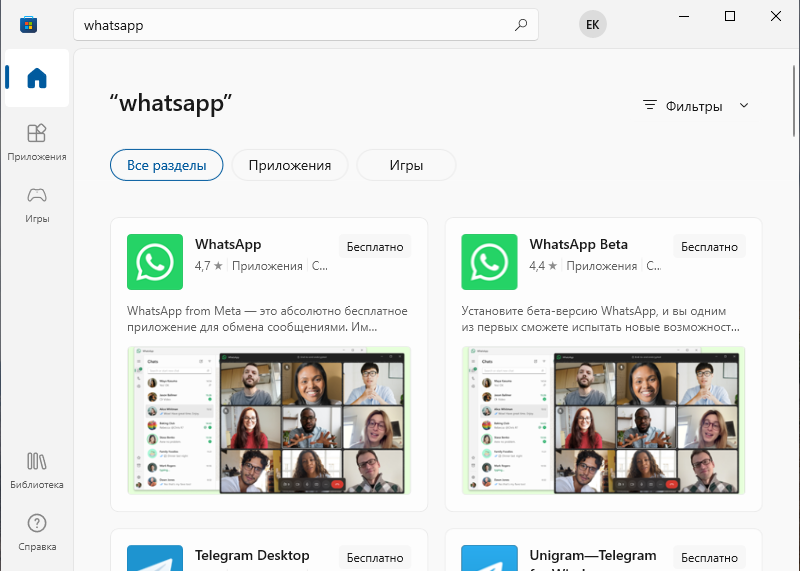
Task: Click the Установите бета-версию description text
Action: tap(601, 319)
